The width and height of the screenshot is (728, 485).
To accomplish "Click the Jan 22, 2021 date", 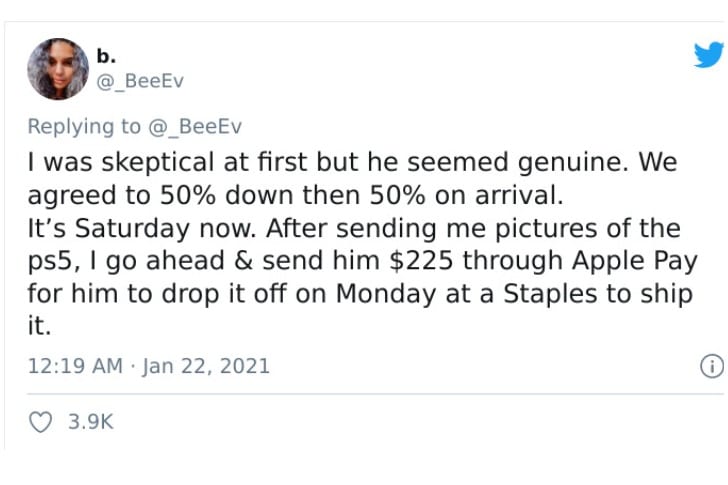I will [206, 366].
